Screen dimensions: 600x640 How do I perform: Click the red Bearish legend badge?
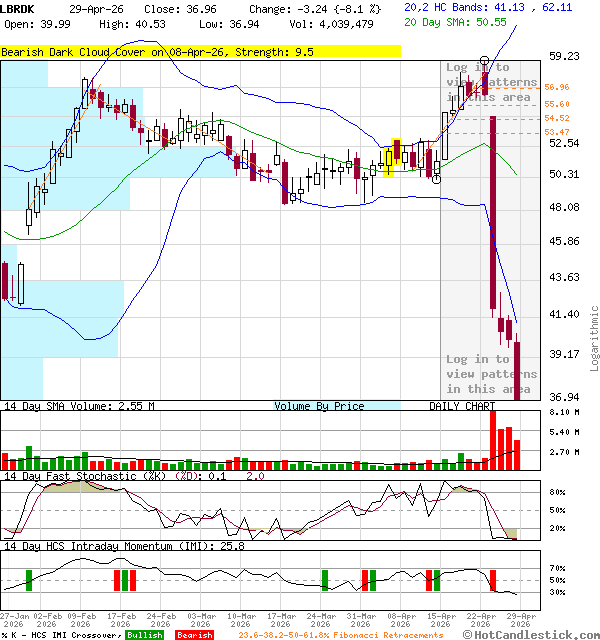(x=194, y=635)
